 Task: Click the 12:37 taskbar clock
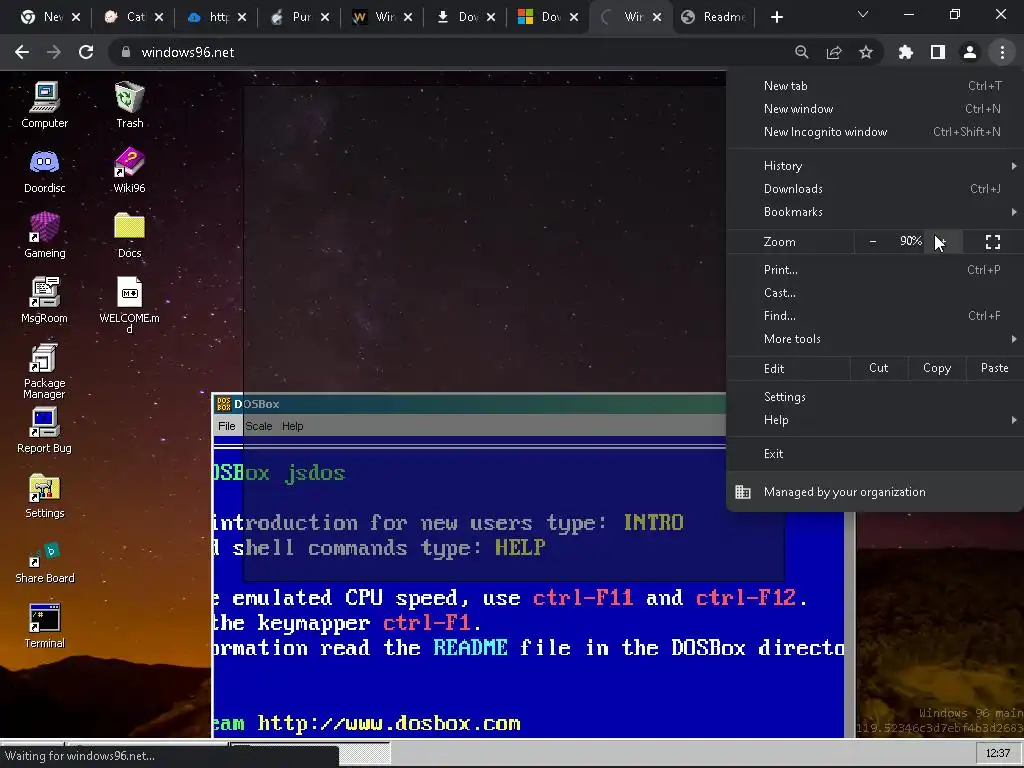point(997,753)
